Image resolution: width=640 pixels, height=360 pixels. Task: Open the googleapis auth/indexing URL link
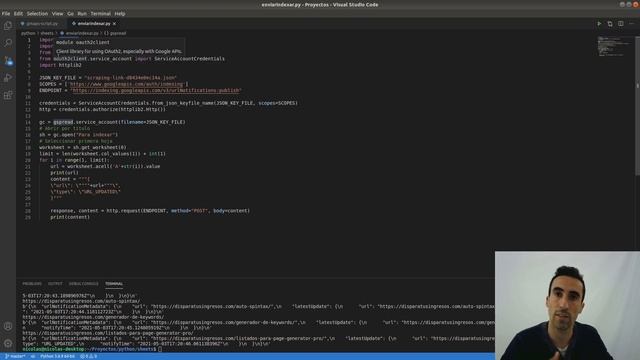[x=127, y=84]
